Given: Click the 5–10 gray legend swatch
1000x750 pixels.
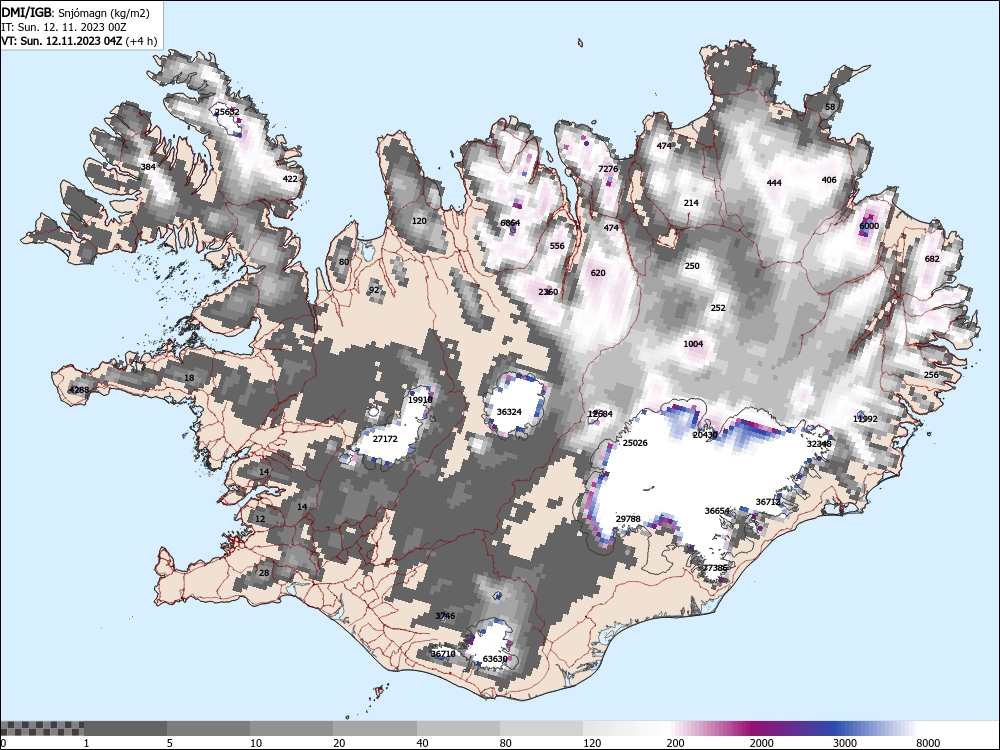Looking at the screenshot, I should [x=209, y=729].
